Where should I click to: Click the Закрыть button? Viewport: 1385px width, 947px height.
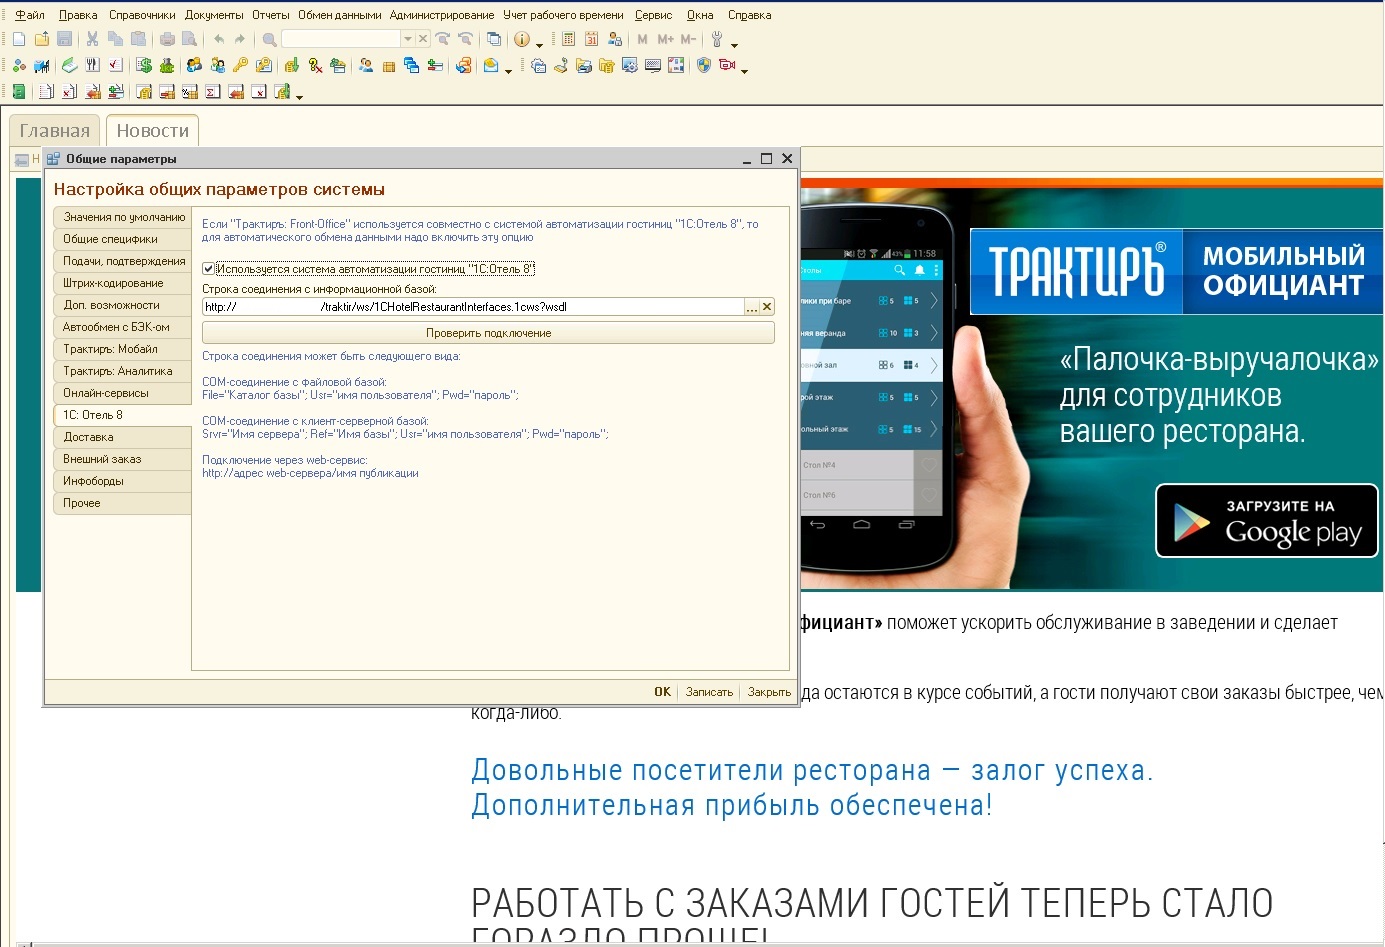[x=769, y=692]
